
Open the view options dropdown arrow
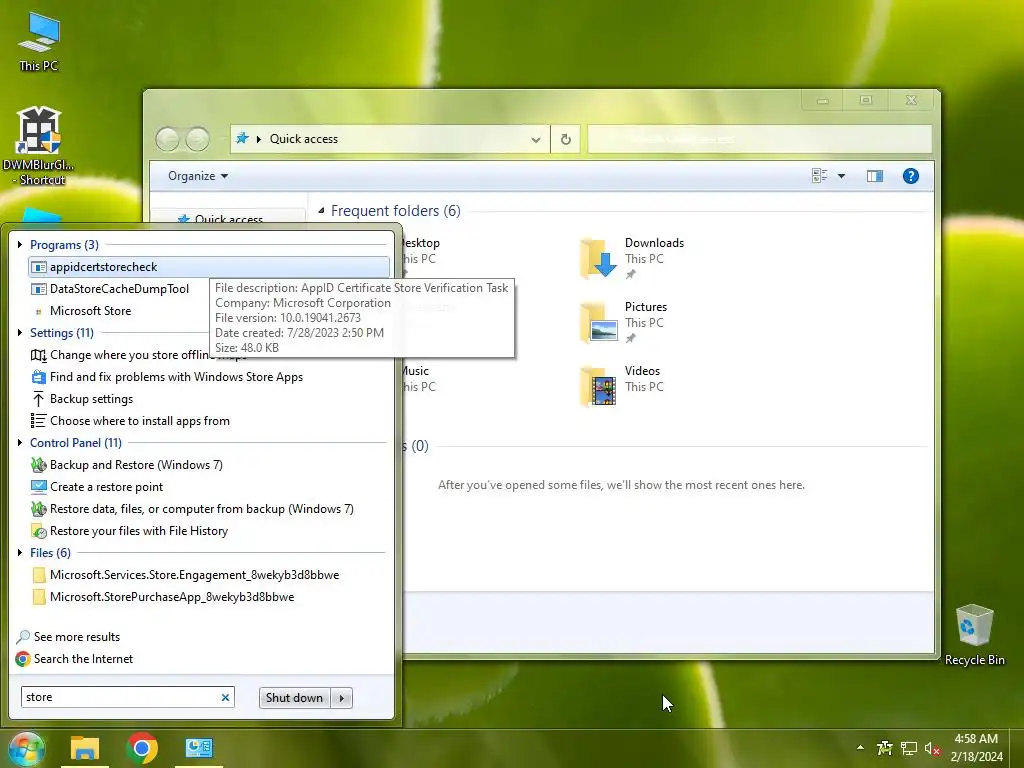[841, 176]
